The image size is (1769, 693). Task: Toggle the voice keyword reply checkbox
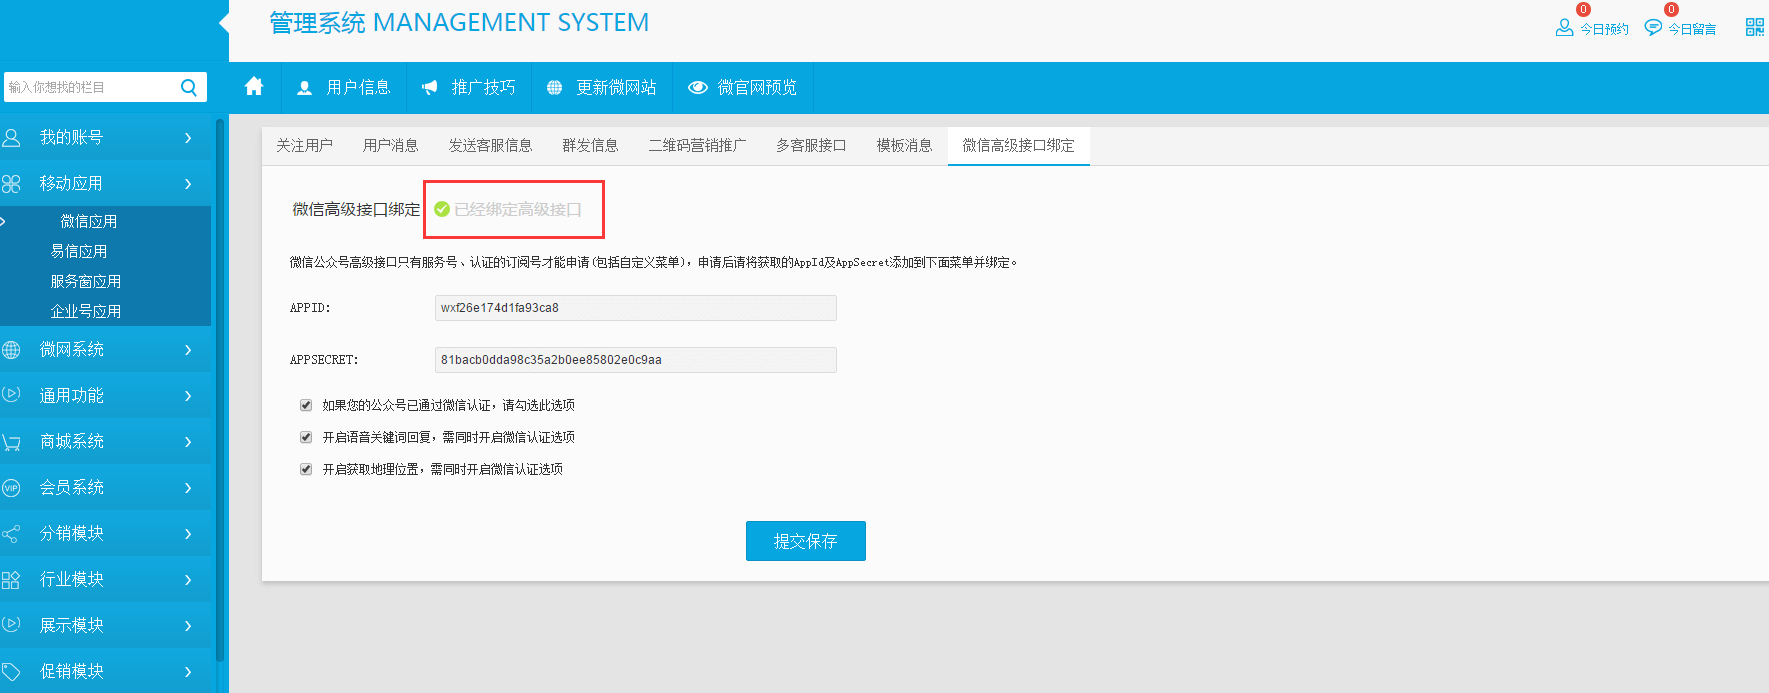coord(306,437)
